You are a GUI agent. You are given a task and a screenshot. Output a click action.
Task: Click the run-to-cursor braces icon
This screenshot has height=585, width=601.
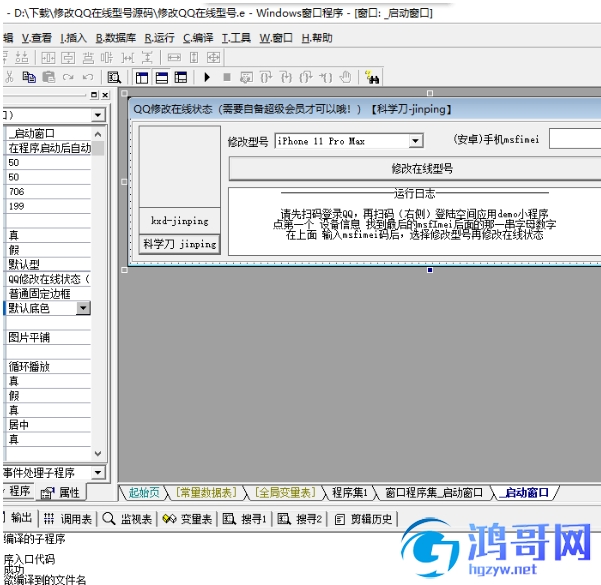(325, 77)
